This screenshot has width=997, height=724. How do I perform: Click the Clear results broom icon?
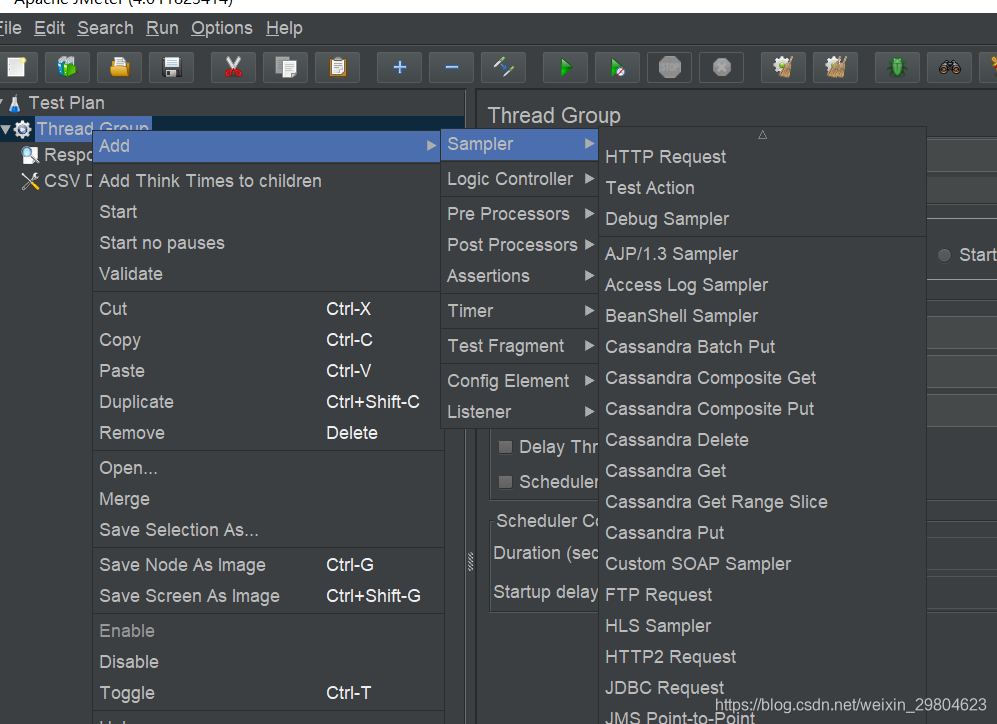[x=783, y=67]
